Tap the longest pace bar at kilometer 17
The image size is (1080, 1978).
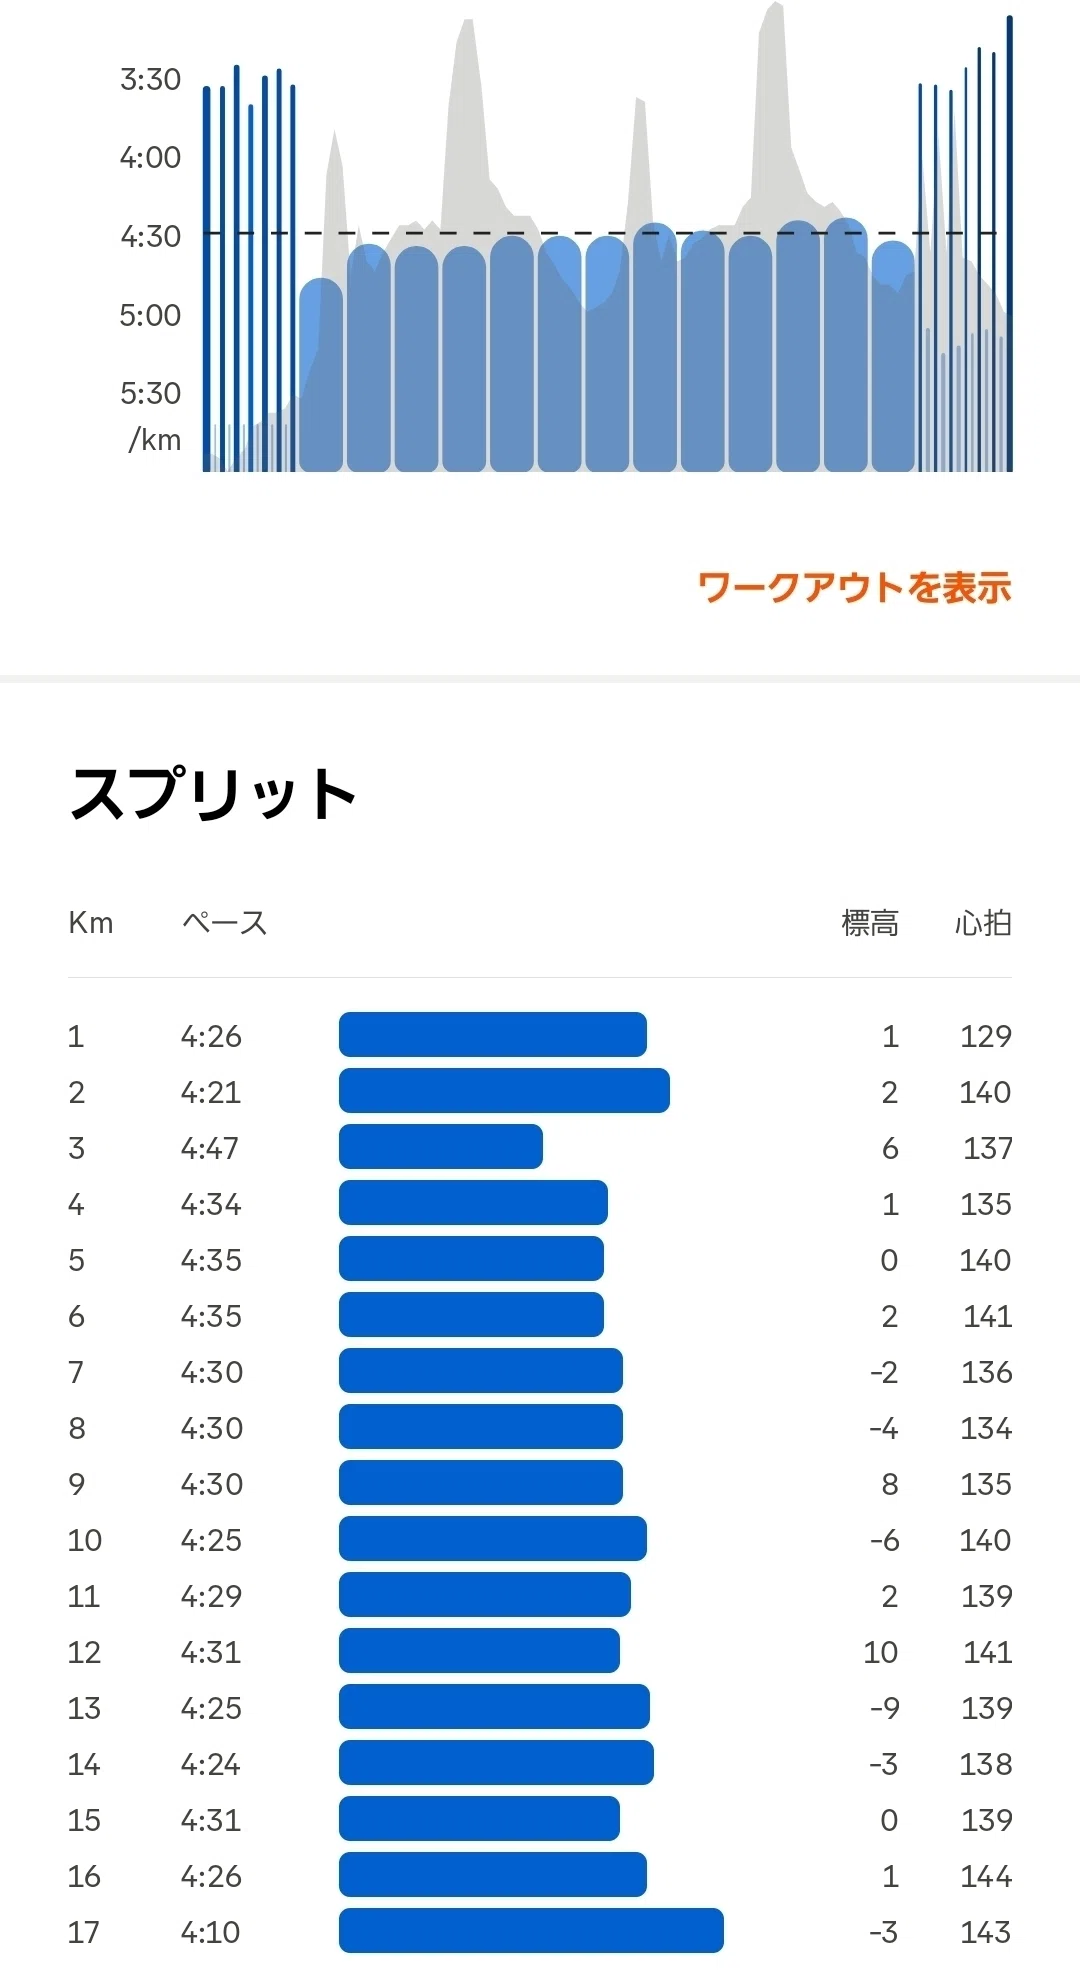tap(531, 1930)
